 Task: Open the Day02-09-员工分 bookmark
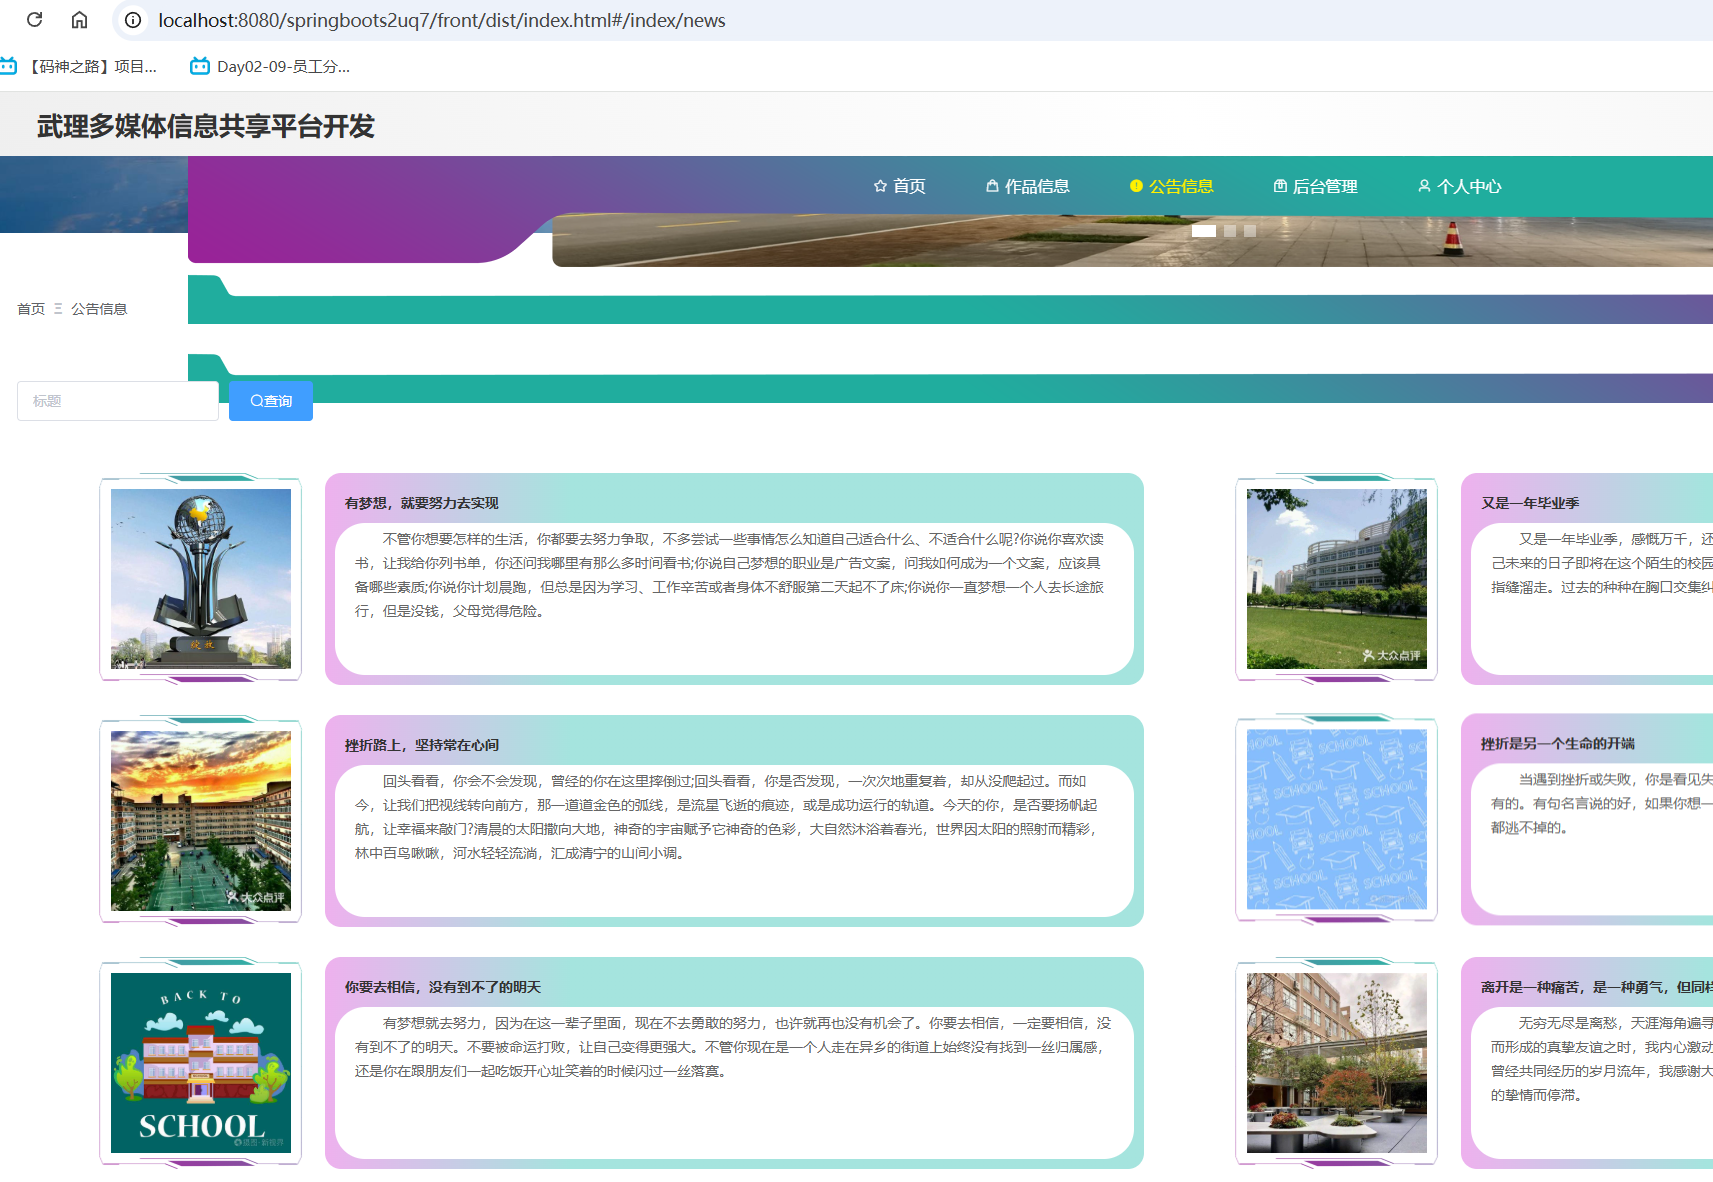pos(270,66)
